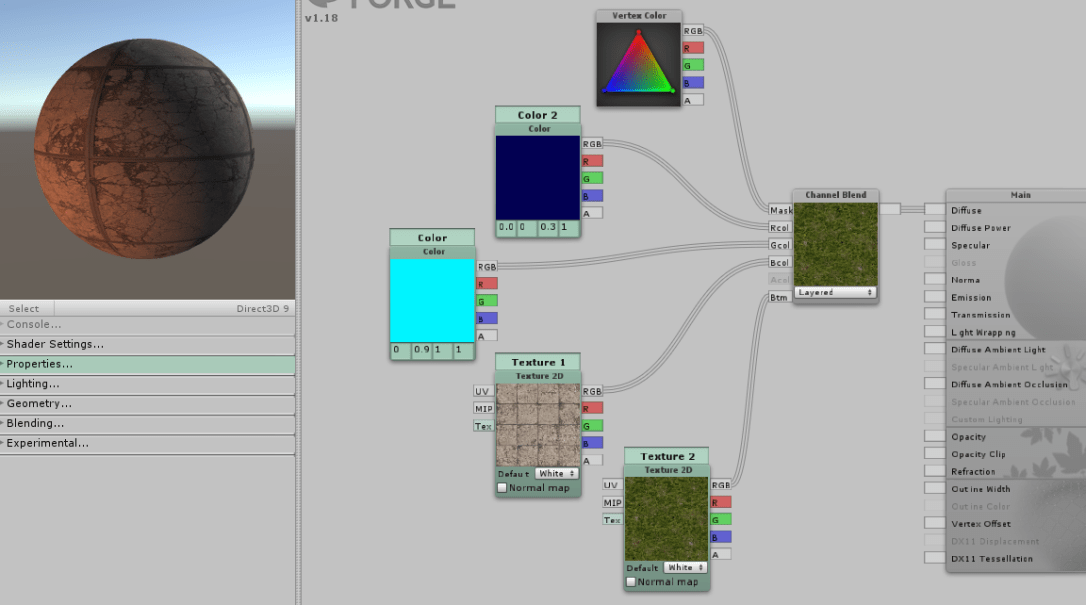Click the UV input on Texture 2
1086x605 pixels.
612,485
